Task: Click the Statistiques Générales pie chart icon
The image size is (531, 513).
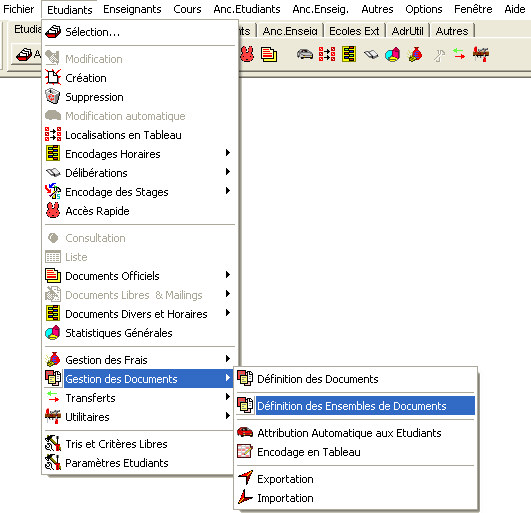Action: click(x=53, y=332)
